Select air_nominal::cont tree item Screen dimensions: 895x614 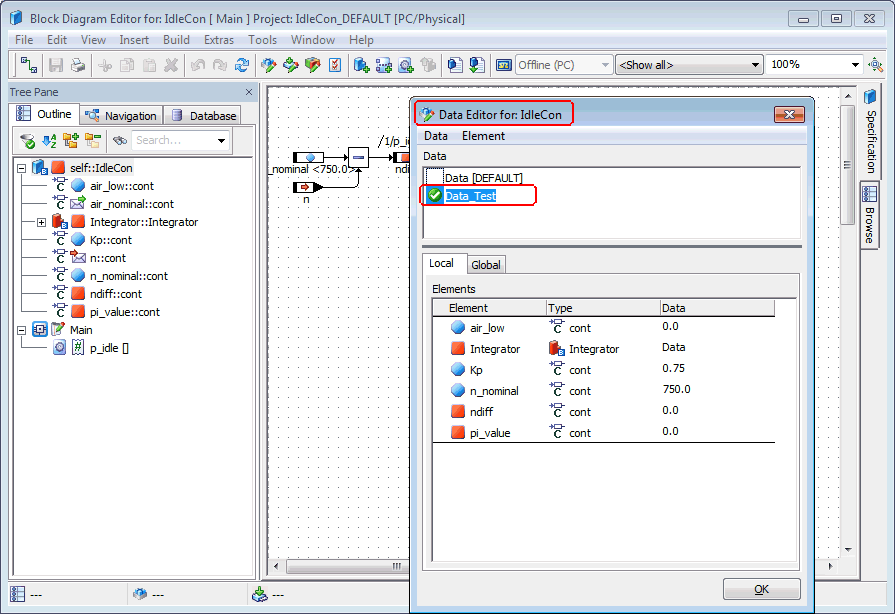(x=132, y=204)
